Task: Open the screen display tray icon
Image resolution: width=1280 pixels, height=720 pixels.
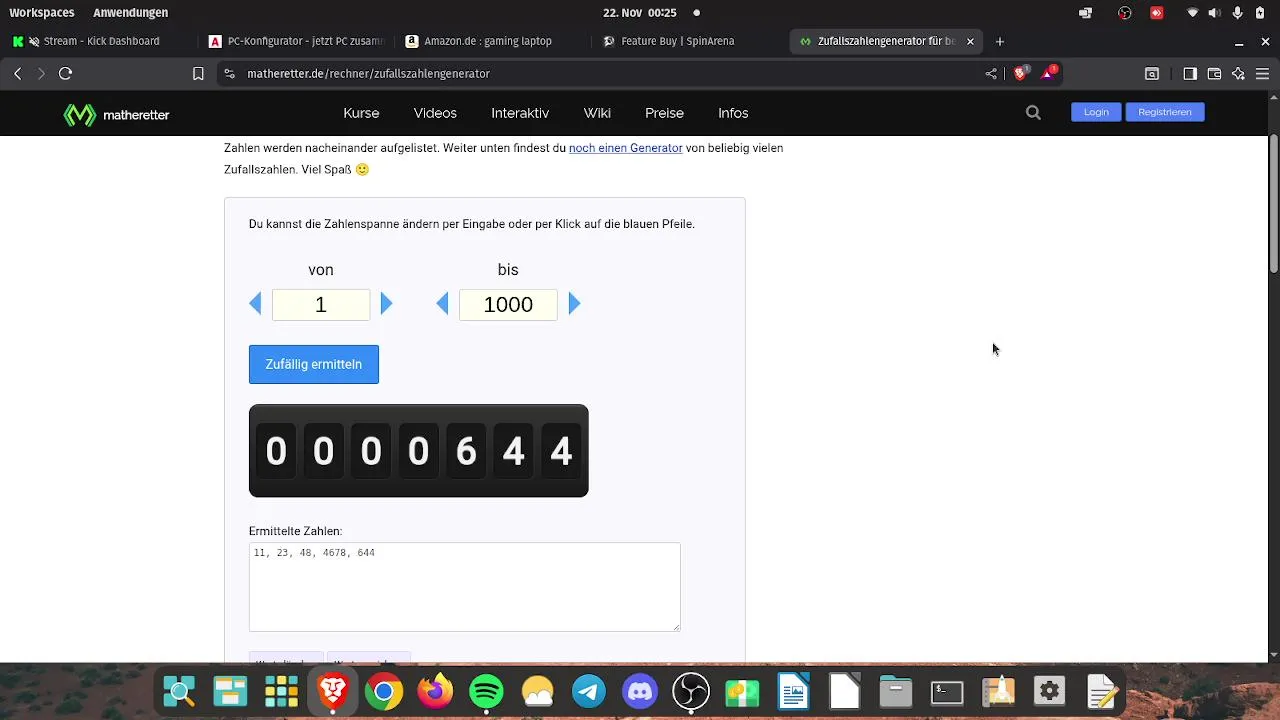Action: coord(1086,13)
